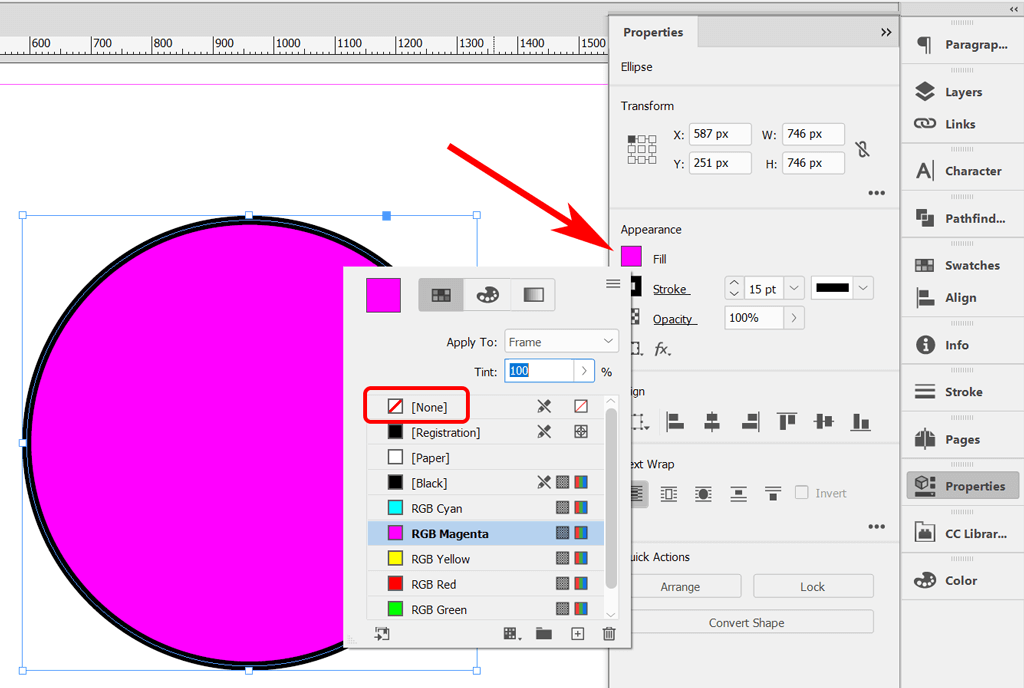Switch to the gradient mode icon
The height and width of the screenshot is (688, 1024).
pos(533,295)
